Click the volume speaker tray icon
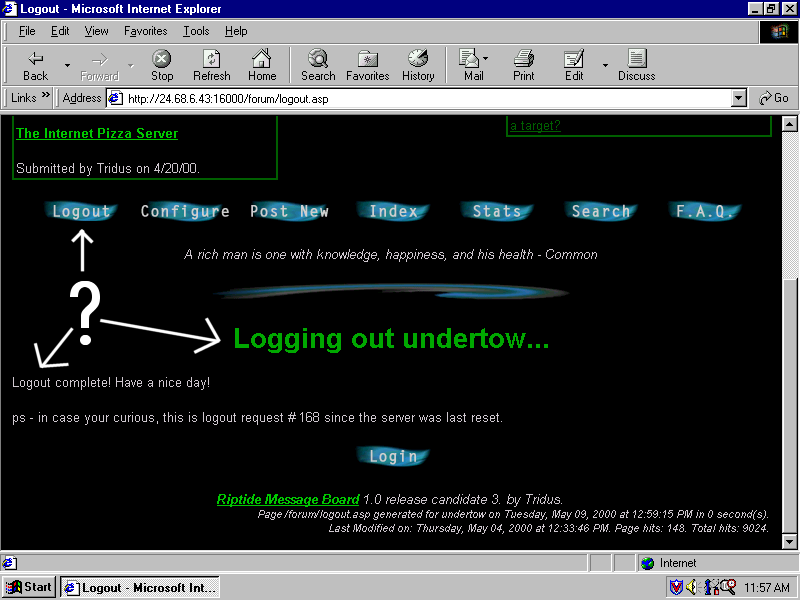800x600 pixels. (x=692, y=587)
